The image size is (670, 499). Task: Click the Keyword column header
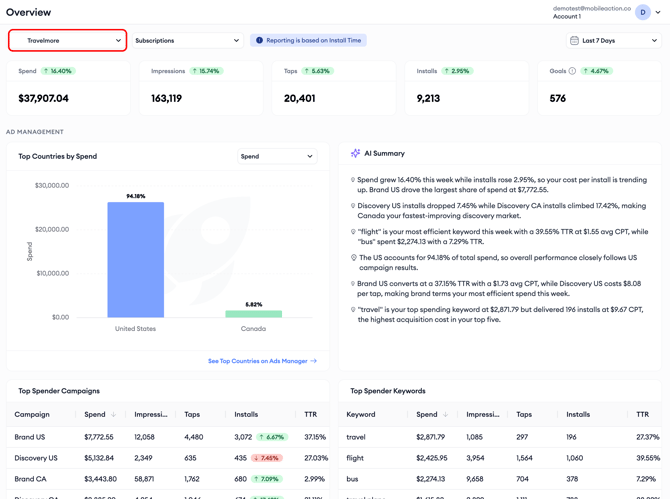point(361,414)
